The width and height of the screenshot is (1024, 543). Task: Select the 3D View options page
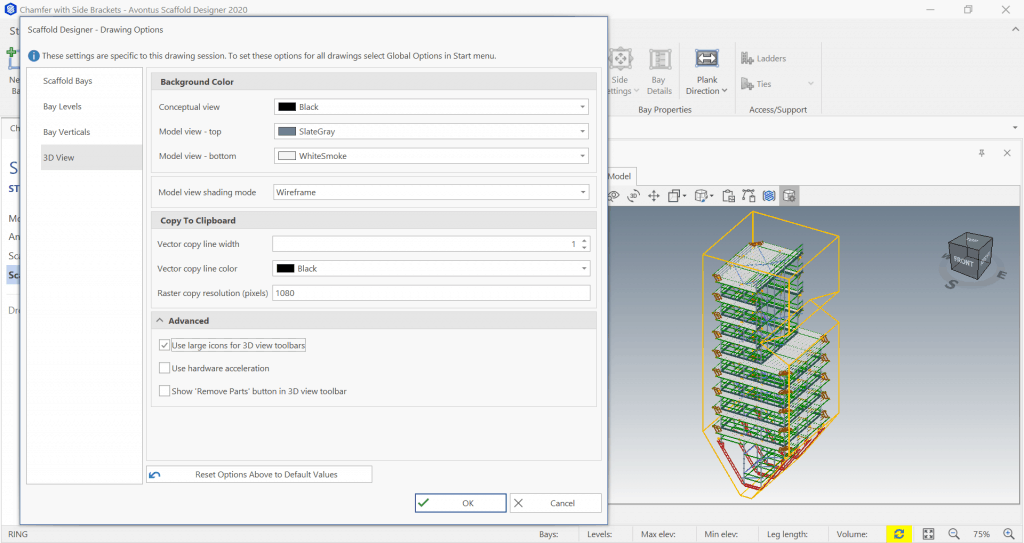pyautogui.click(x=91, y=157)
